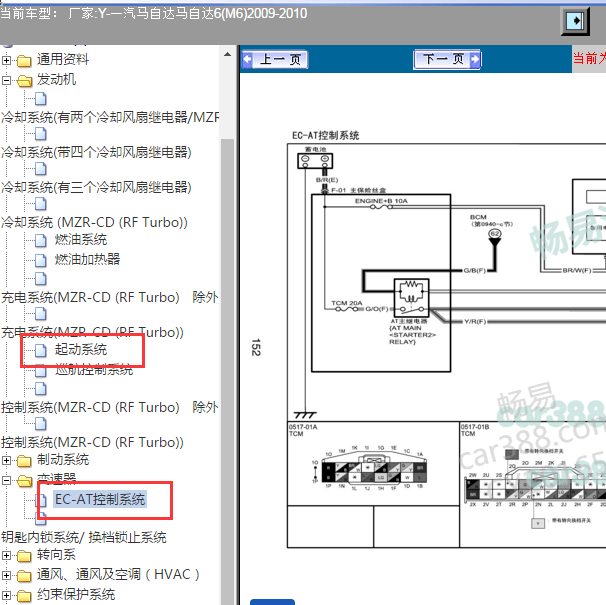Click tree panel scroll up arrow
This screenshot has height=605, width=606.
[x=227, y=55]
